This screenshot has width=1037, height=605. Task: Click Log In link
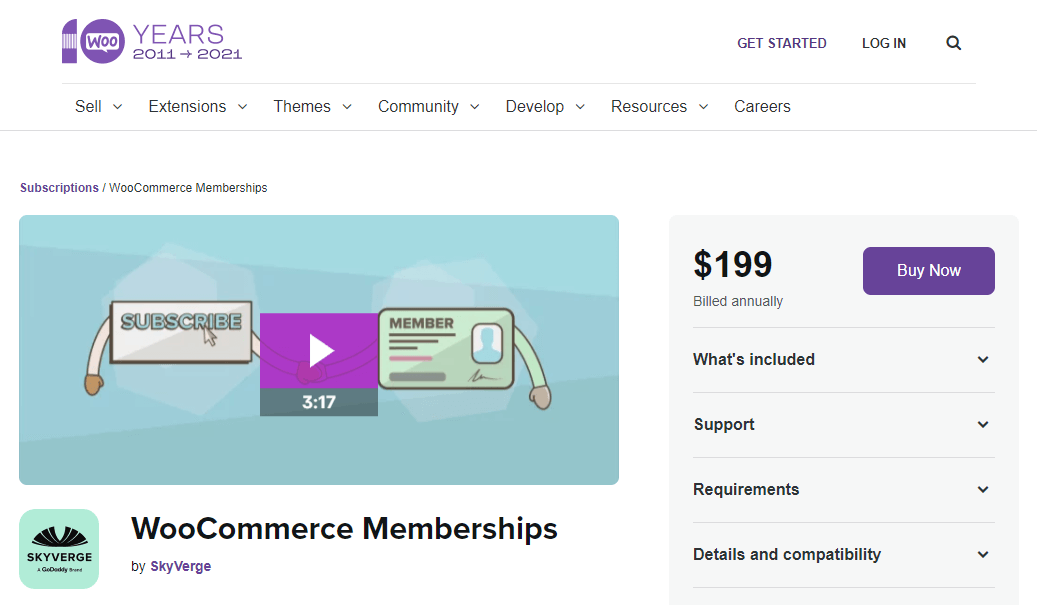pyautogui.click(x=884, y=43)
